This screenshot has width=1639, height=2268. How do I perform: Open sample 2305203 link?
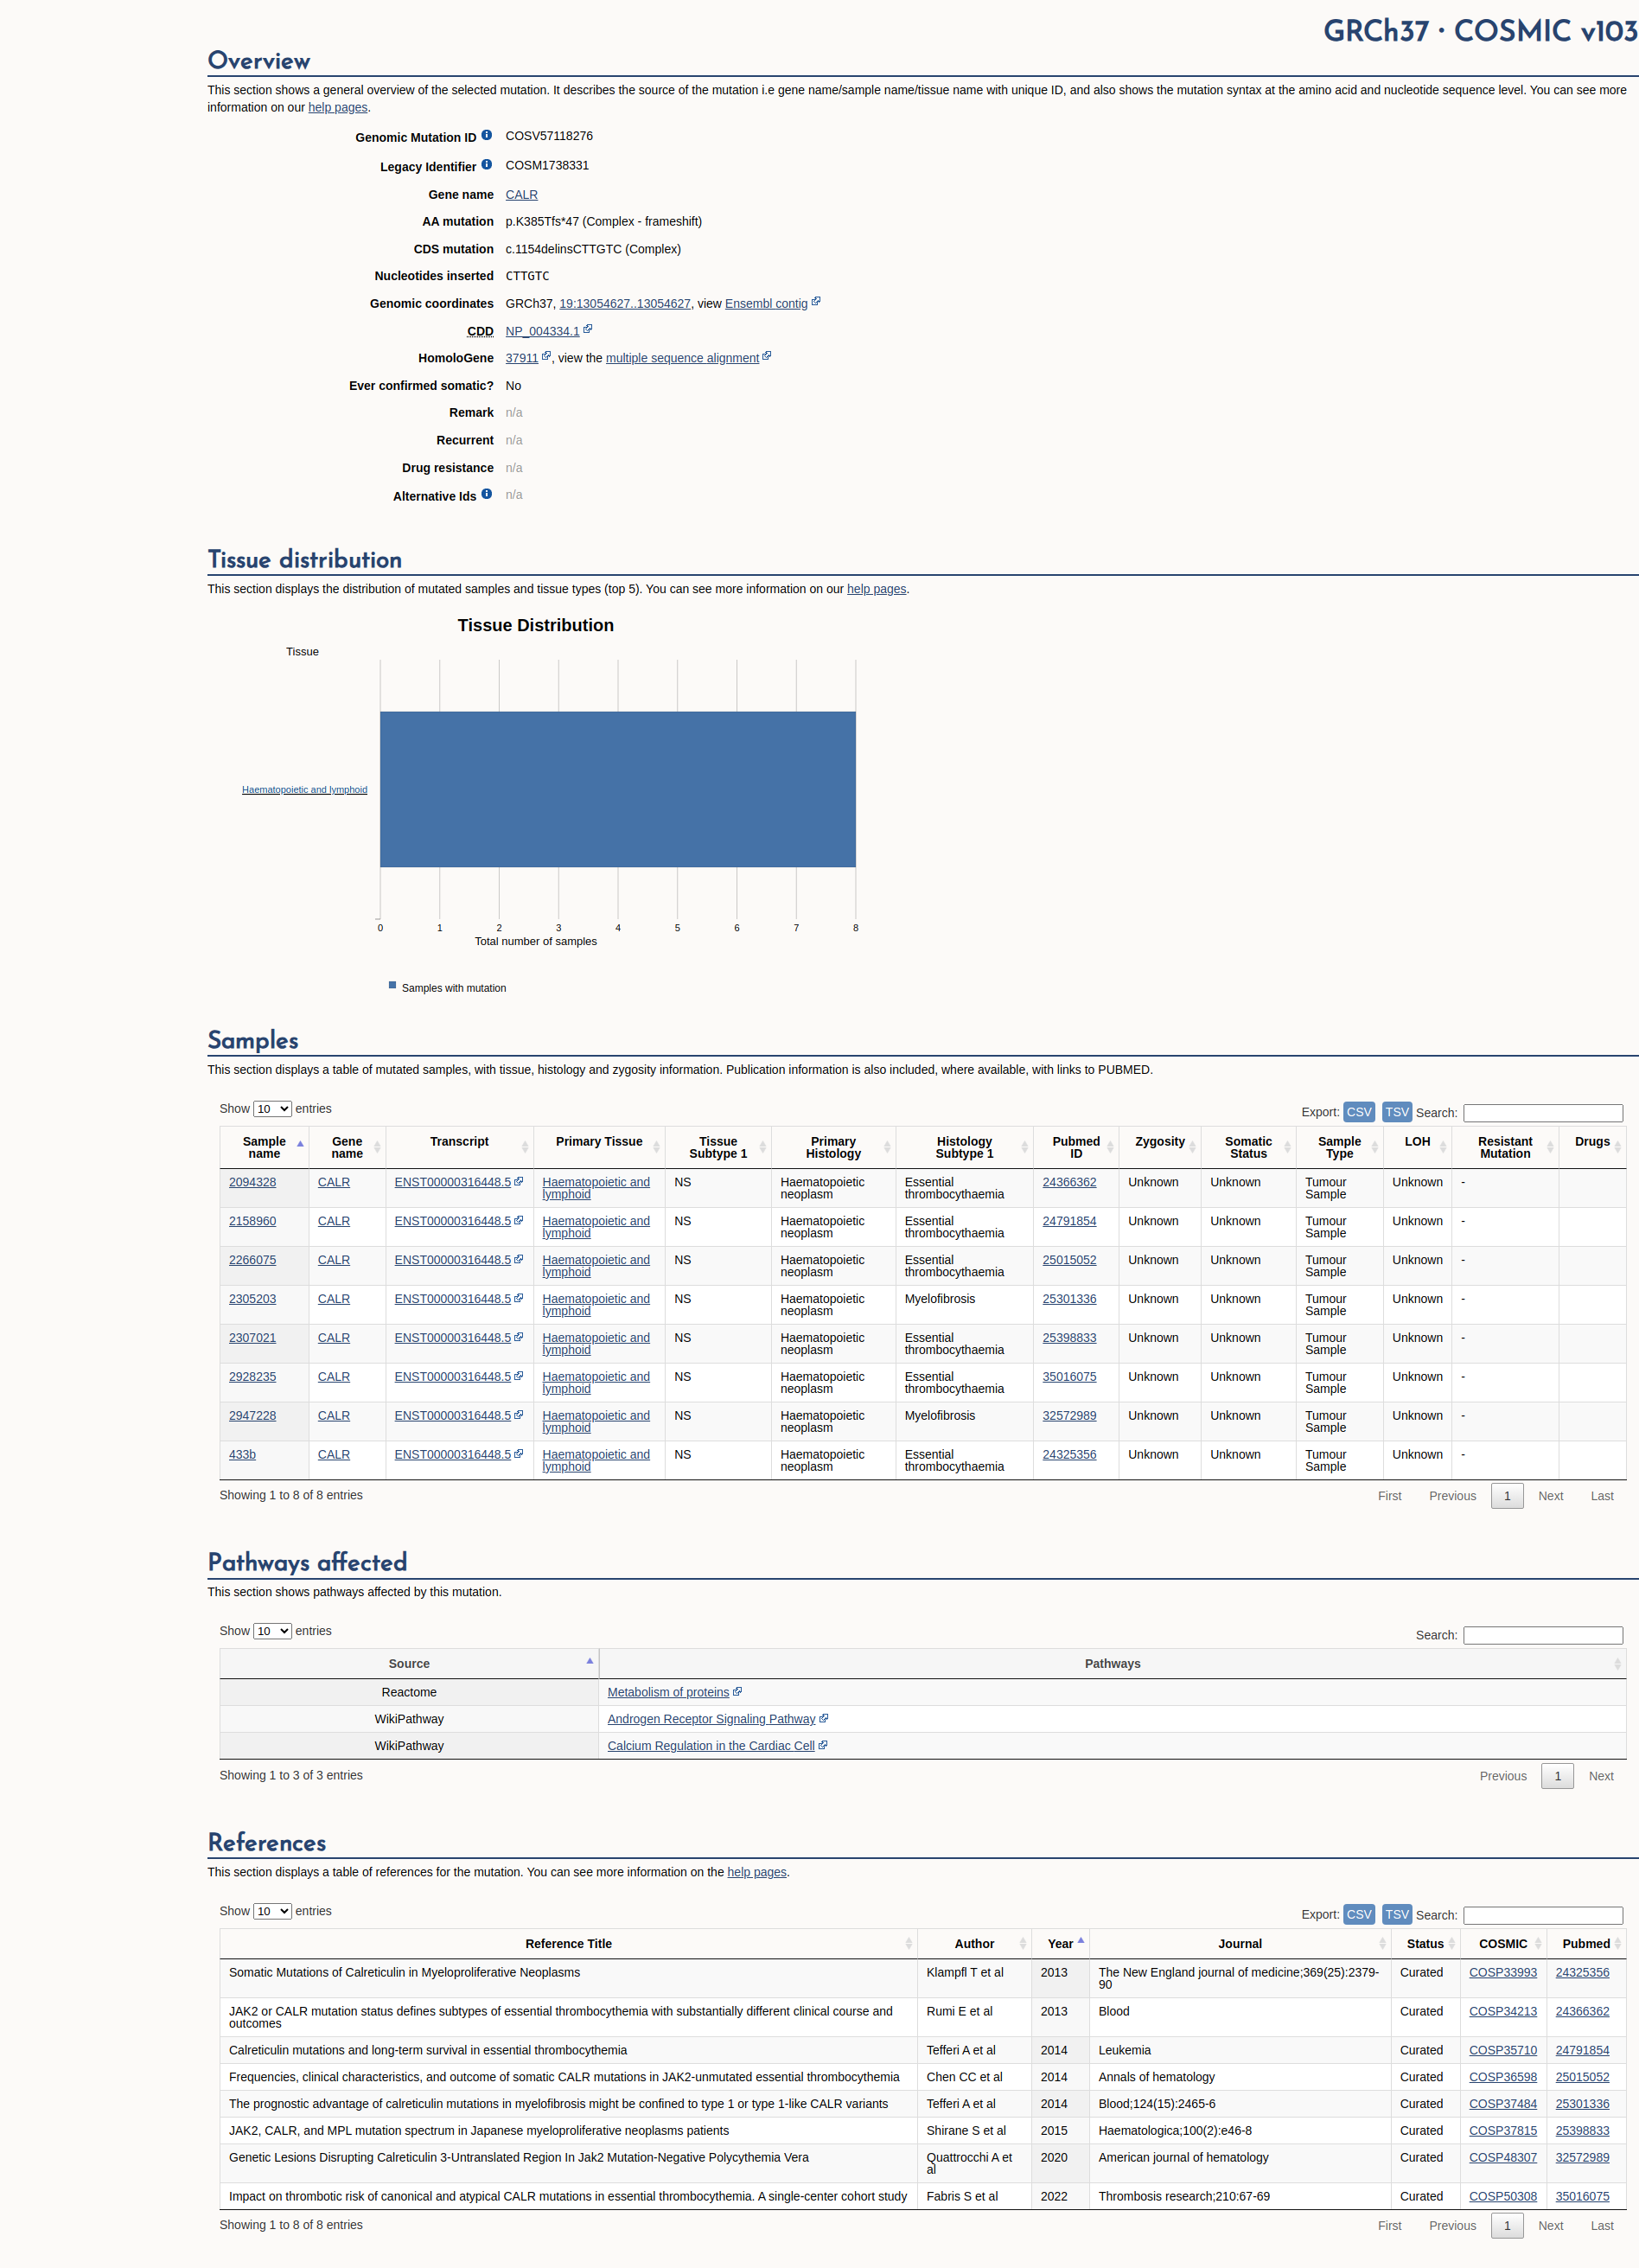coord(252,1299)
